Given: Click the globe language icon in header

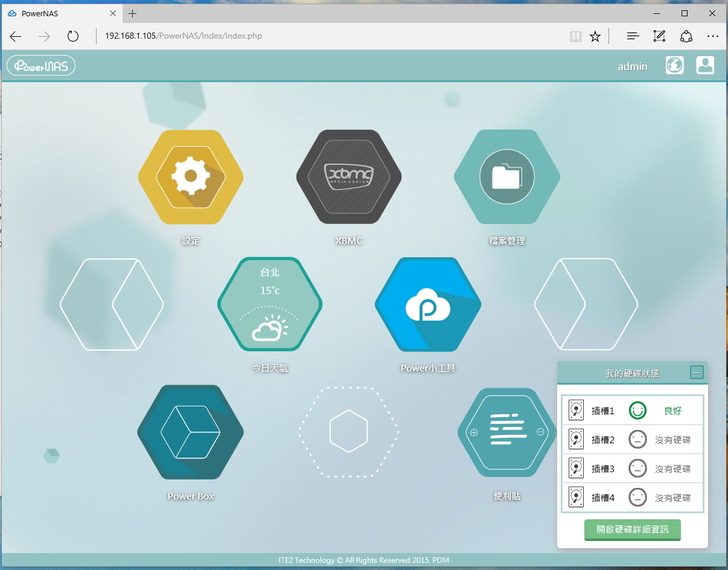Looking at the screenshot, I should pyautogui.click(x=675, y=66).
